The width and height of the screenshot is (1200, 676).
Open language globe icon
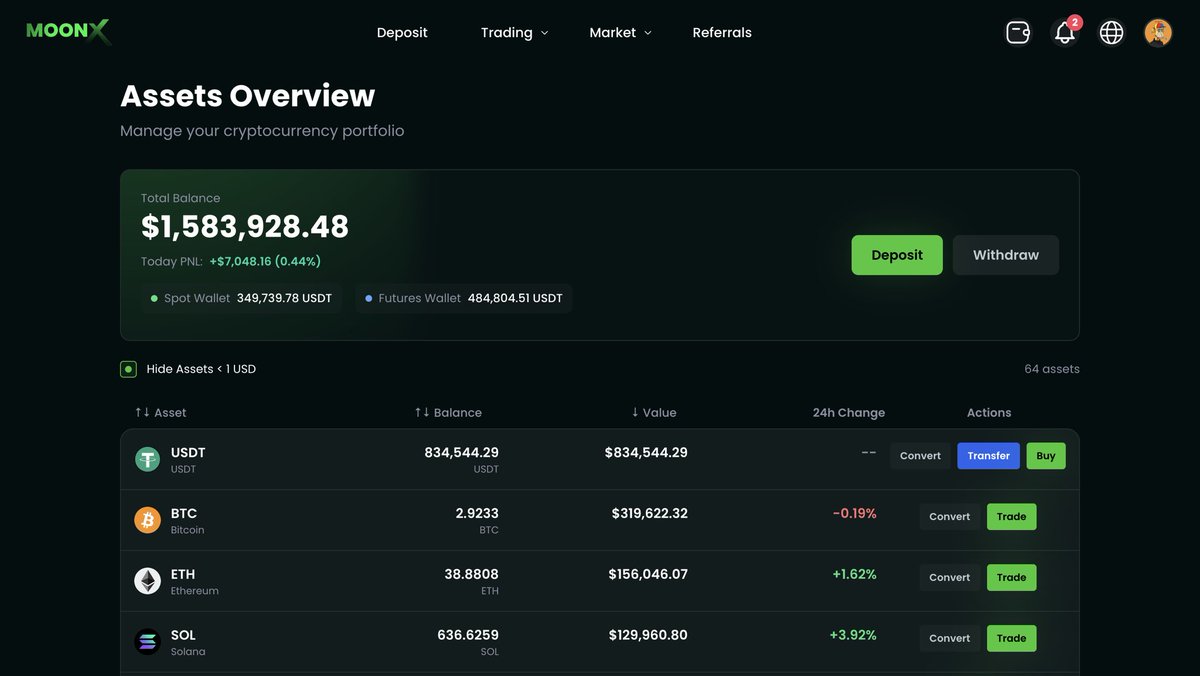(x=1111, y=32)
